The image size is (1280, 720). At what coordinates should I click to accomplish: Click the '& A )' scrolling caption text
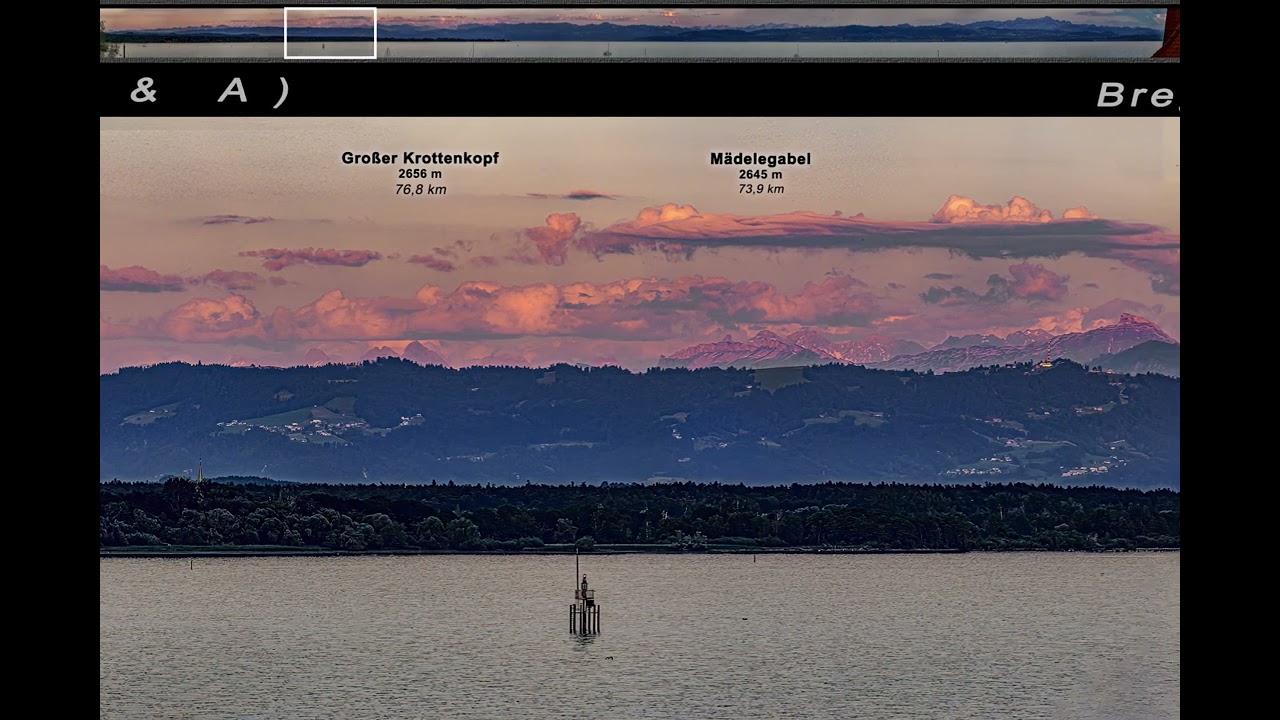210,91
